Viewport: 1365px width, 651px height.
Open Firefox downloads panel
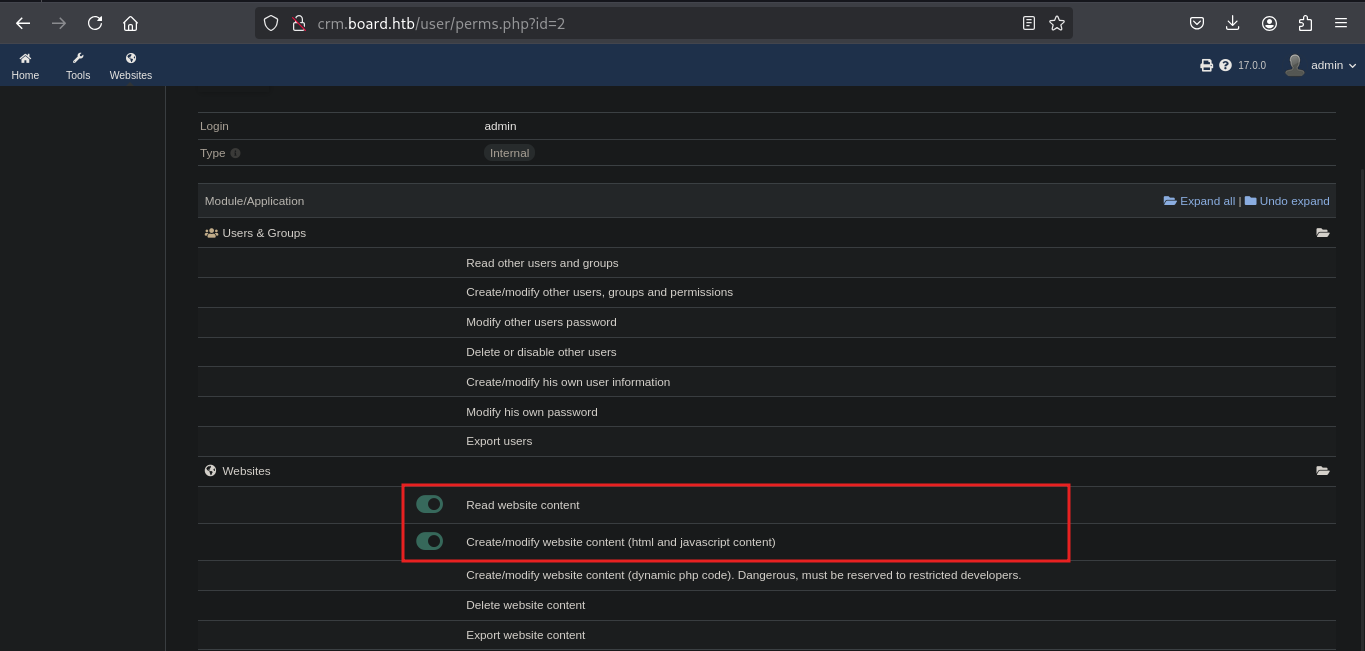pyautogui.click(x=1233, y=23)
